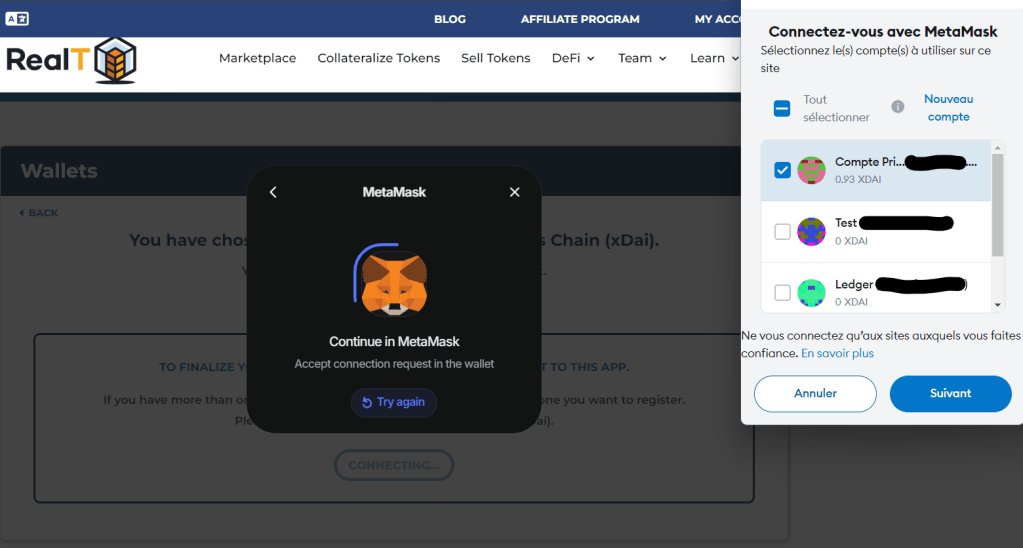Click the Compte Principal account avatar
This screenshot has height=548, width=1023.
pos(811,170)
